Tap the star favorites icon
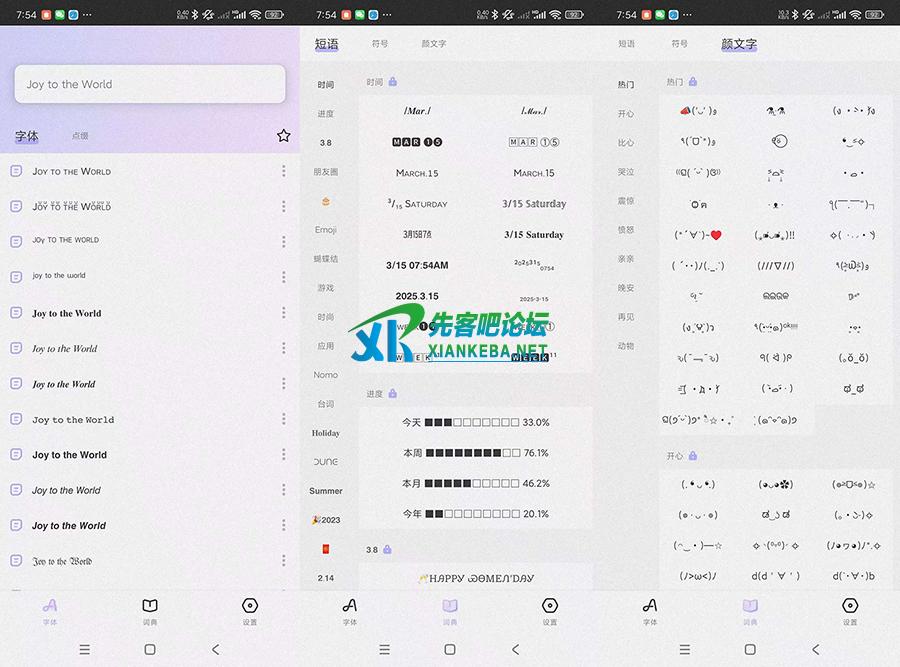 283,136
